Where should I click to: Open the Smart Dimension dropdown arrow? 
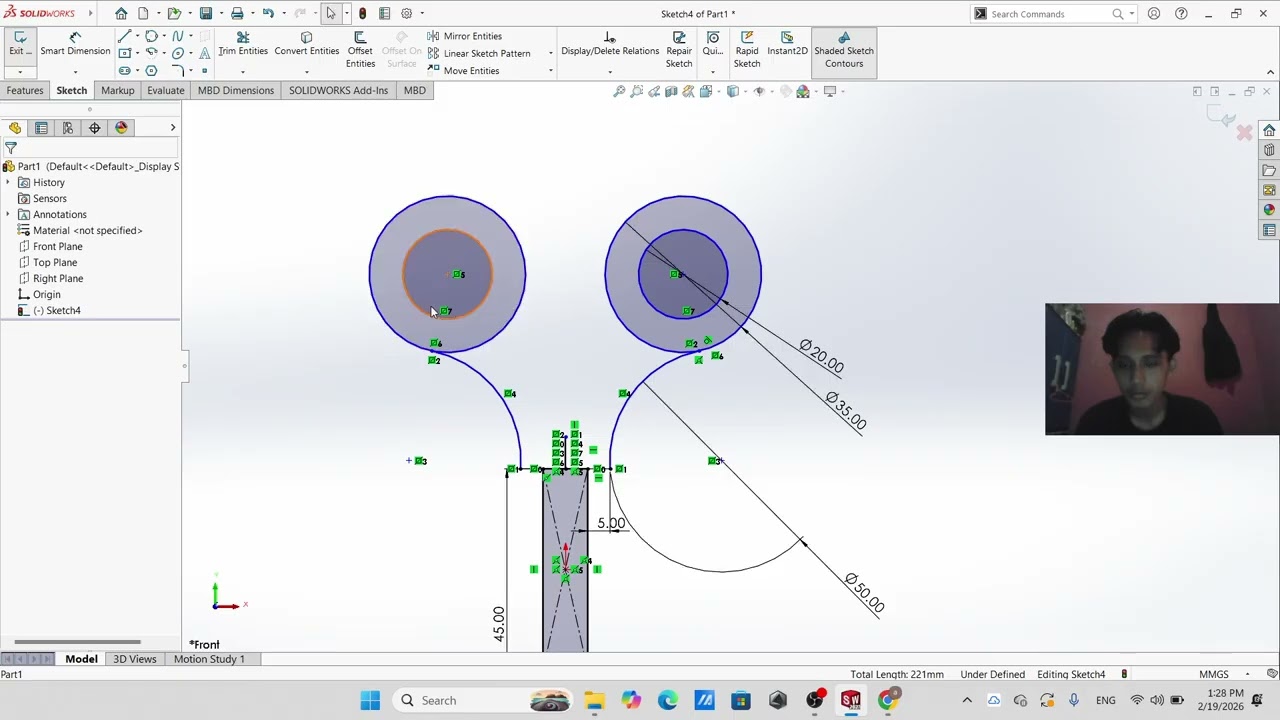(x=75, y=72)
